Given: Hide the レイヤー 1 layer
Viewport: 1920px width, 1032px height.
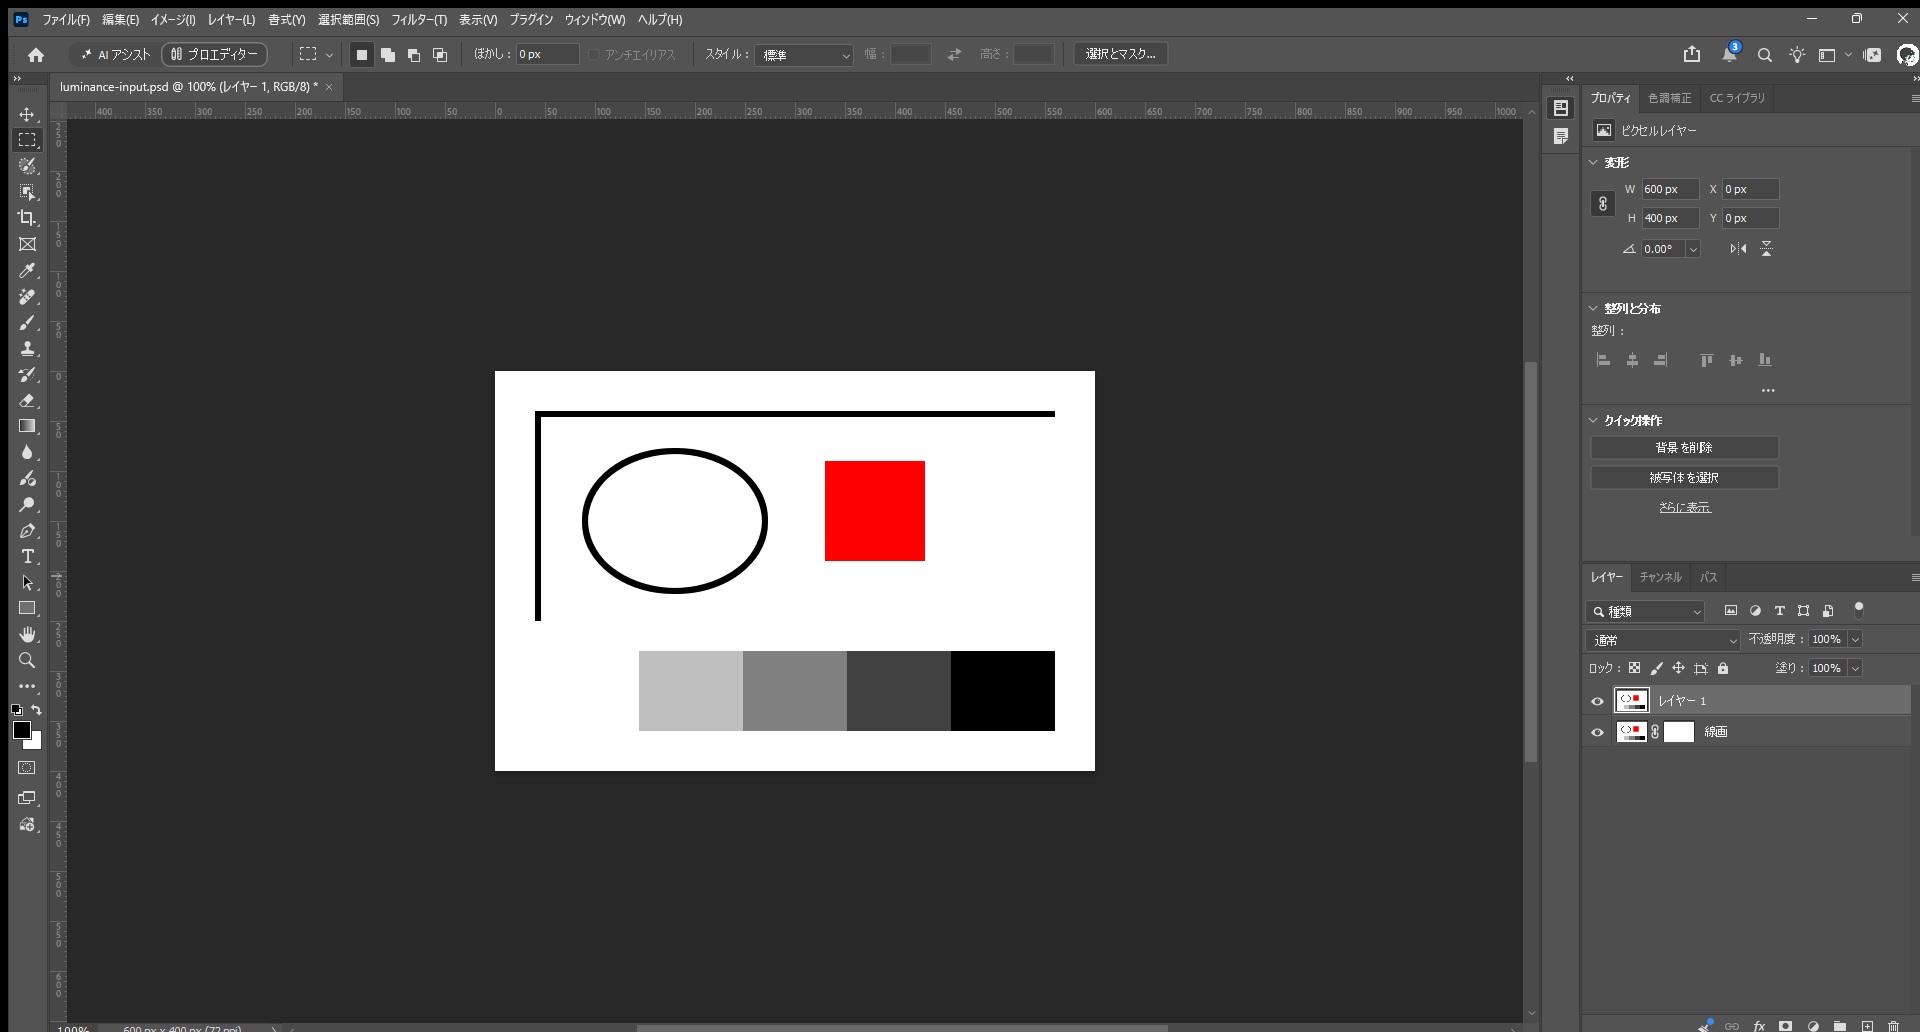Looking at the screenshot, I should tap(1597, 701).
